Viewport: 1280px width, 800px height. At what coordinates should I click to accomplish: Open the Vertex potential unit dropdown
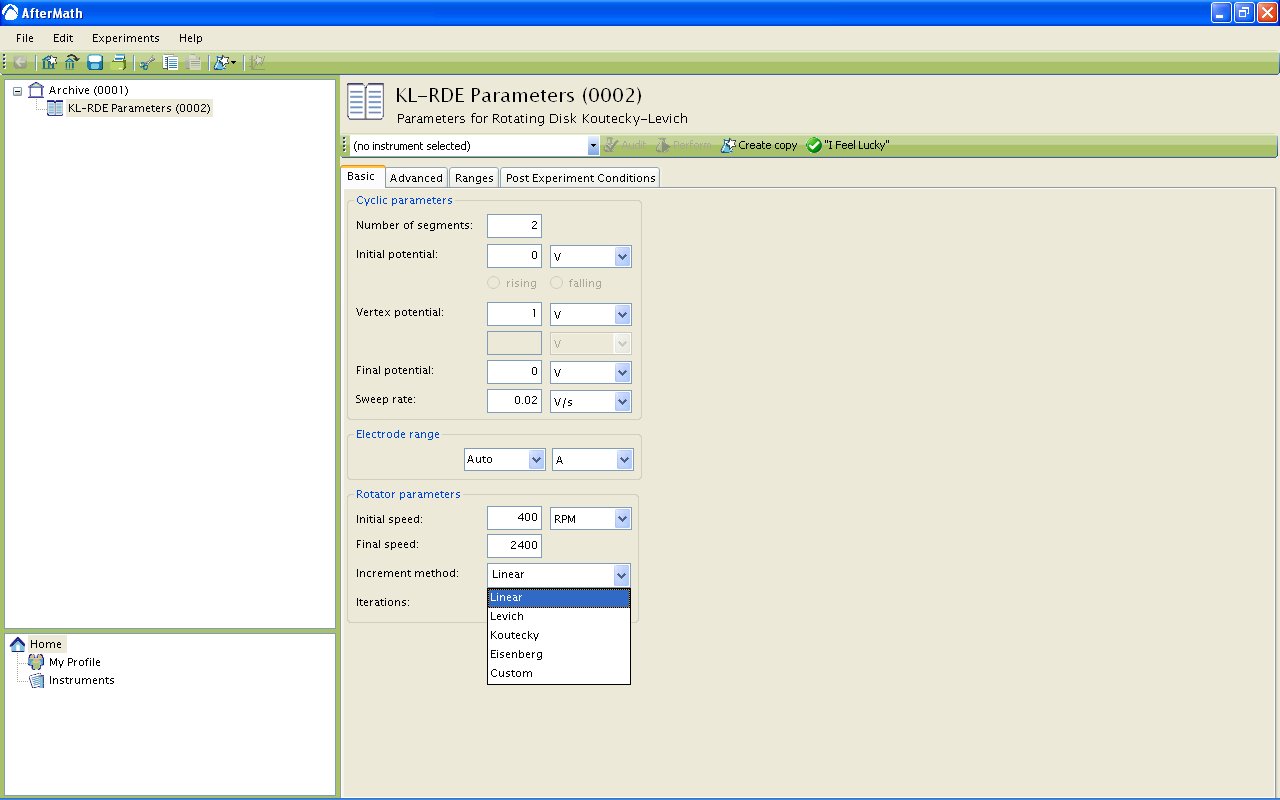(x=622, y=314)
